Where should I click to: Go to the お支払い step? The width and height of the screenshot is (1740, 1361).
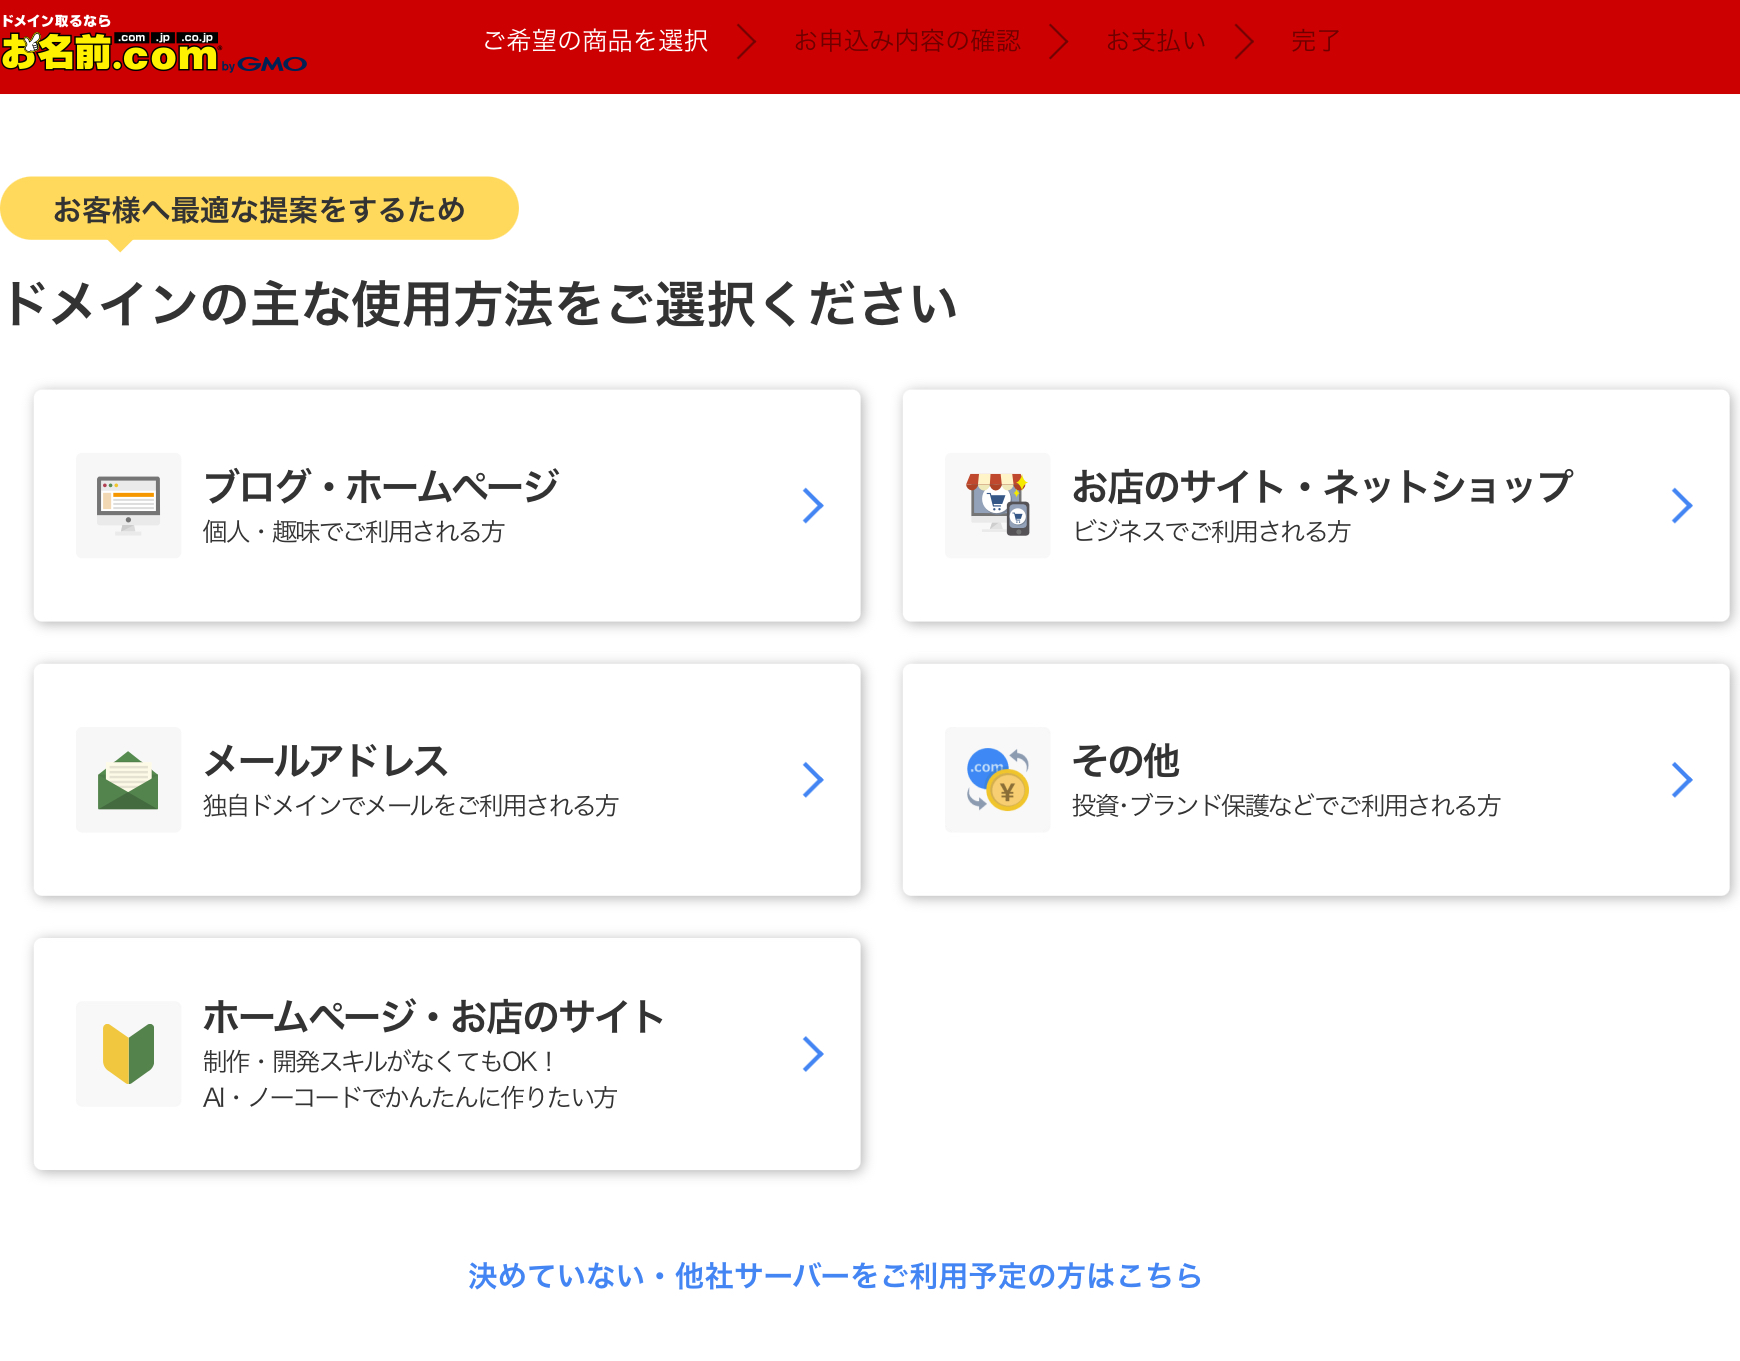[x=1155, y=41]
